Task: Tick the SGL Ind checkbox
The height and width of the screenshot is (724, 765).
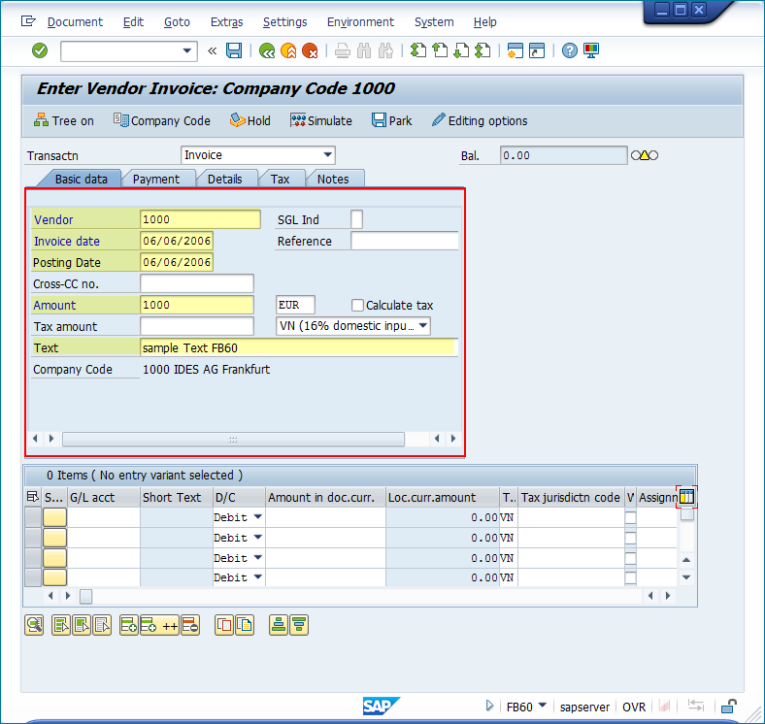Action: click(357, 220)
